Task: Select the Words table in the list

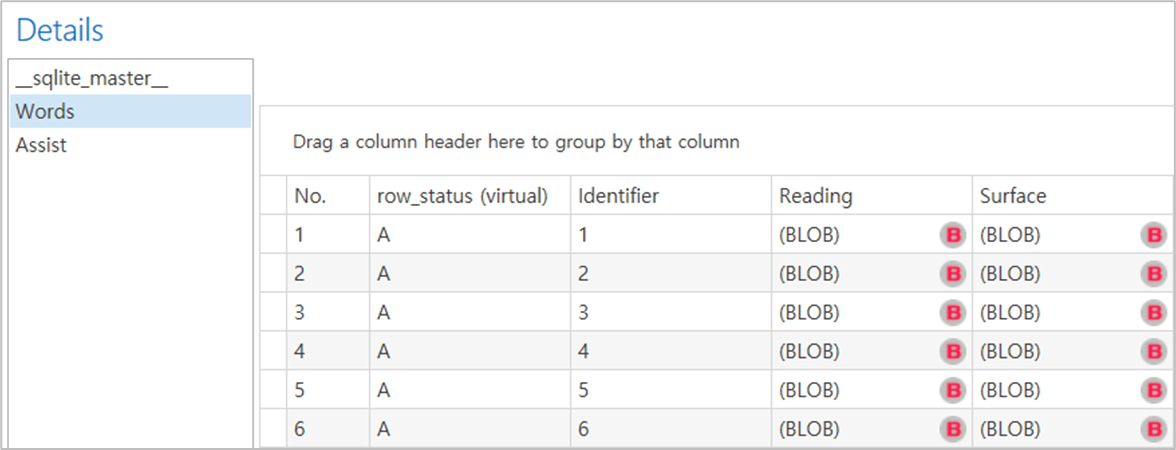Action: point(45,111)
